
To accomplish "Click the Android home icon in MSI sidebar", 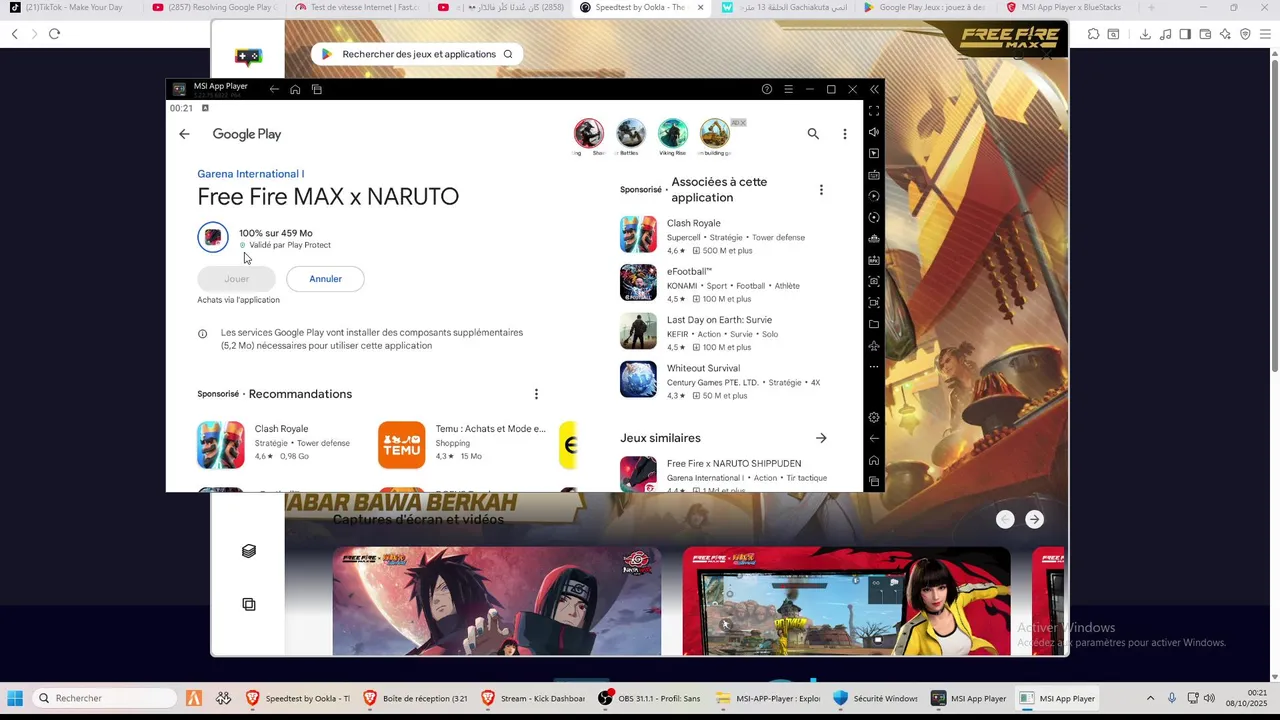I will (x=874, y=460).
